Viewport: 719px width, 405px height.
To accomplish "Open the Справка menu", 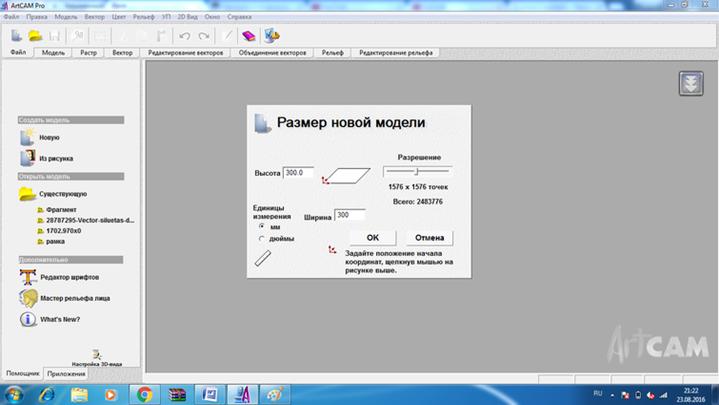I will (x=239, y=17).
